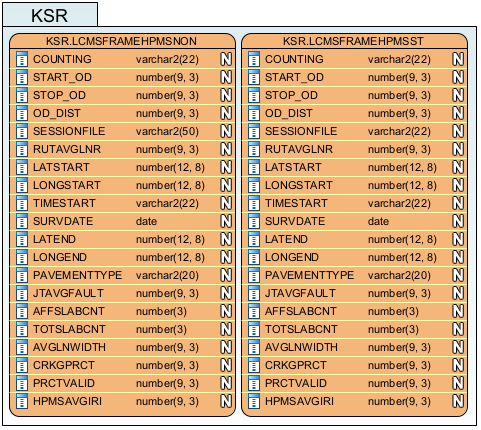Select varchar2(50) type of SESSIONFILE in LCMSFRAMEHPMSNON
The height and width of the screenshot is (430, 481).
tap(167, 131)
